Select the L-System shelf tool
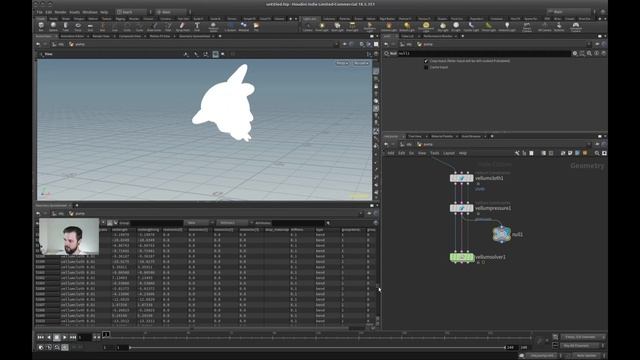 [230, 27]
